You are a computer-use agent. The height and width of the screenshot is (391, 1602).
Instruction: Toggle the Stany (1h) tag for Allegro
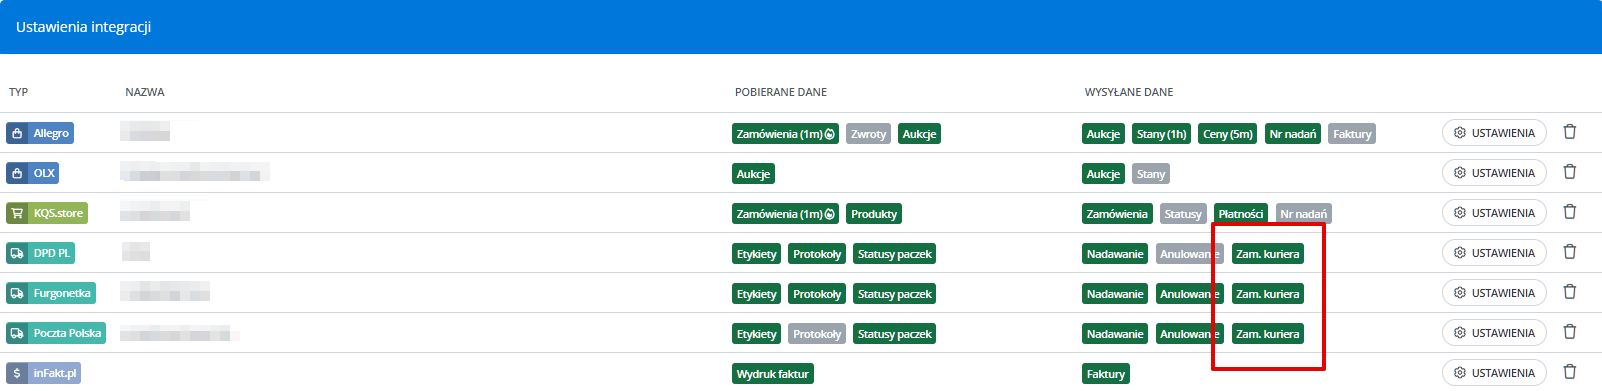(x=1161, y=134)
